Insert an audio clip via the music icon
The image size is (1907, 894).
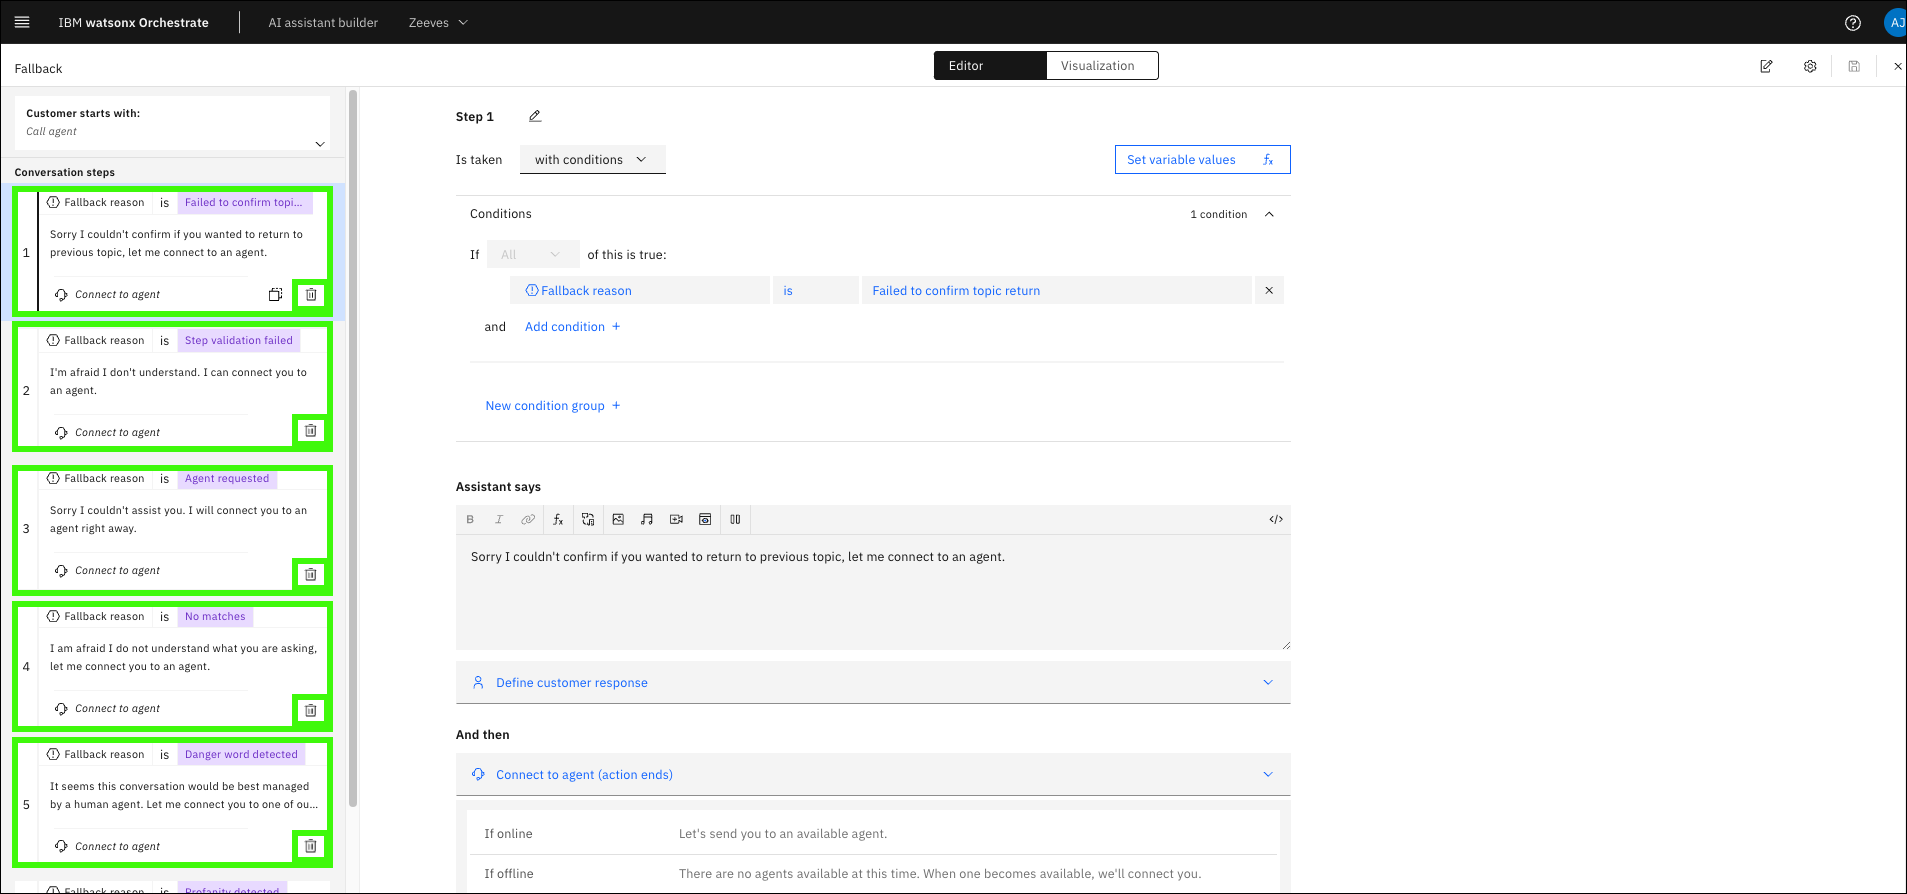click(647, 519)
